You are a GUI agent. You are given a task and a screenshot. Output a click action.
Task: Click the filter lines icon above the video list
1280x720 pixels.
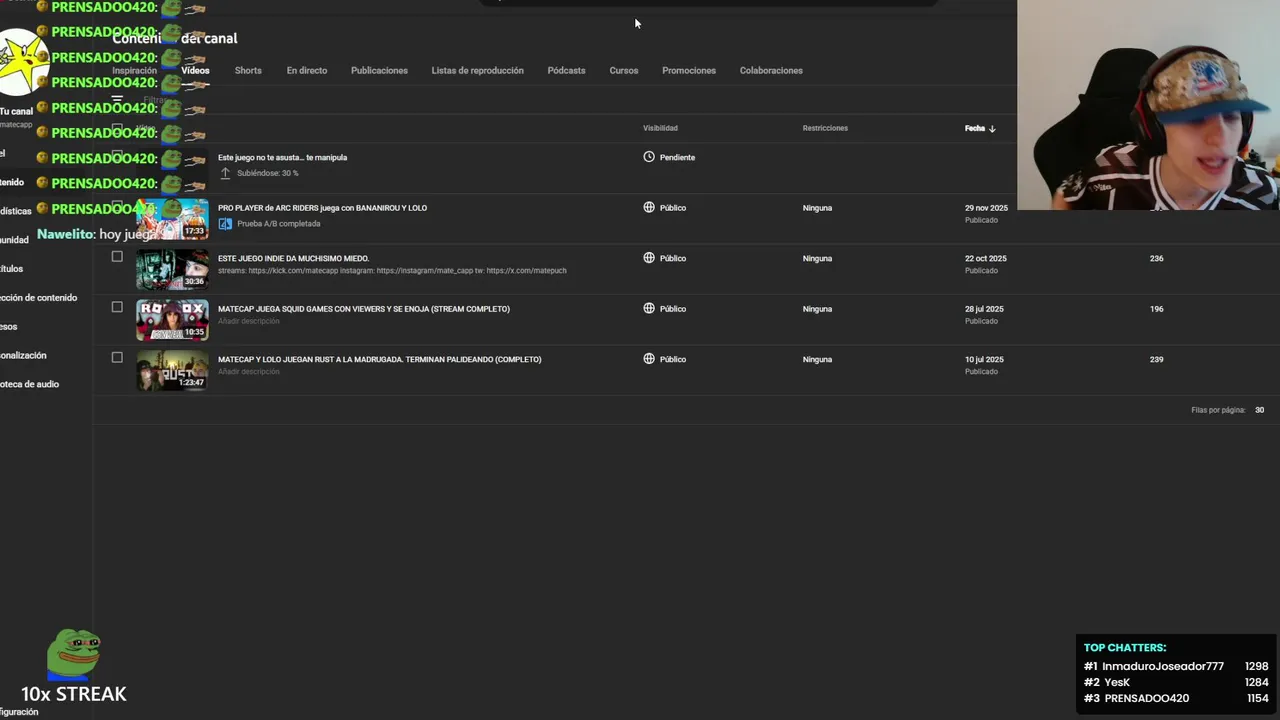pos(117,100)
